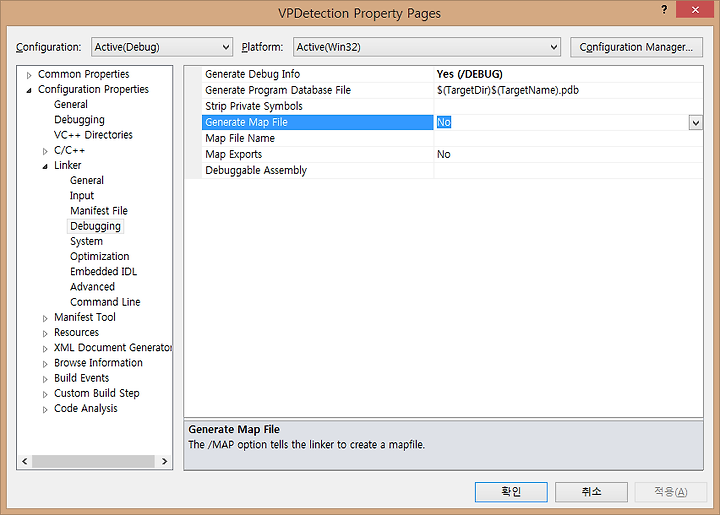Expand the C/C++ tree node
Screen dimensions: 720x515
point(45,151)
